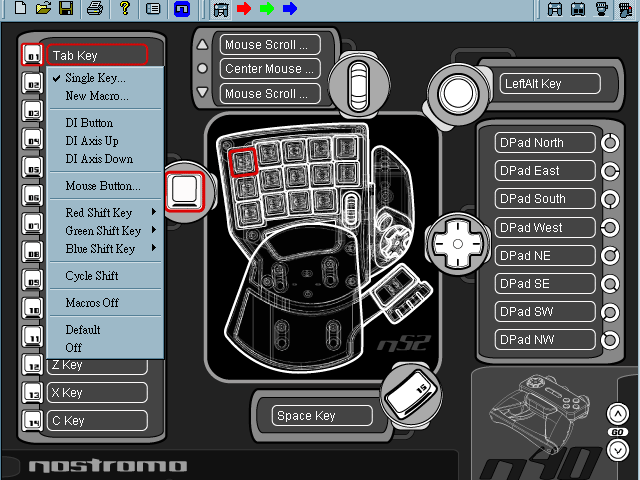Open the Space Key assignment field
This screenshot has width=640, height=480.
point(322,416)
